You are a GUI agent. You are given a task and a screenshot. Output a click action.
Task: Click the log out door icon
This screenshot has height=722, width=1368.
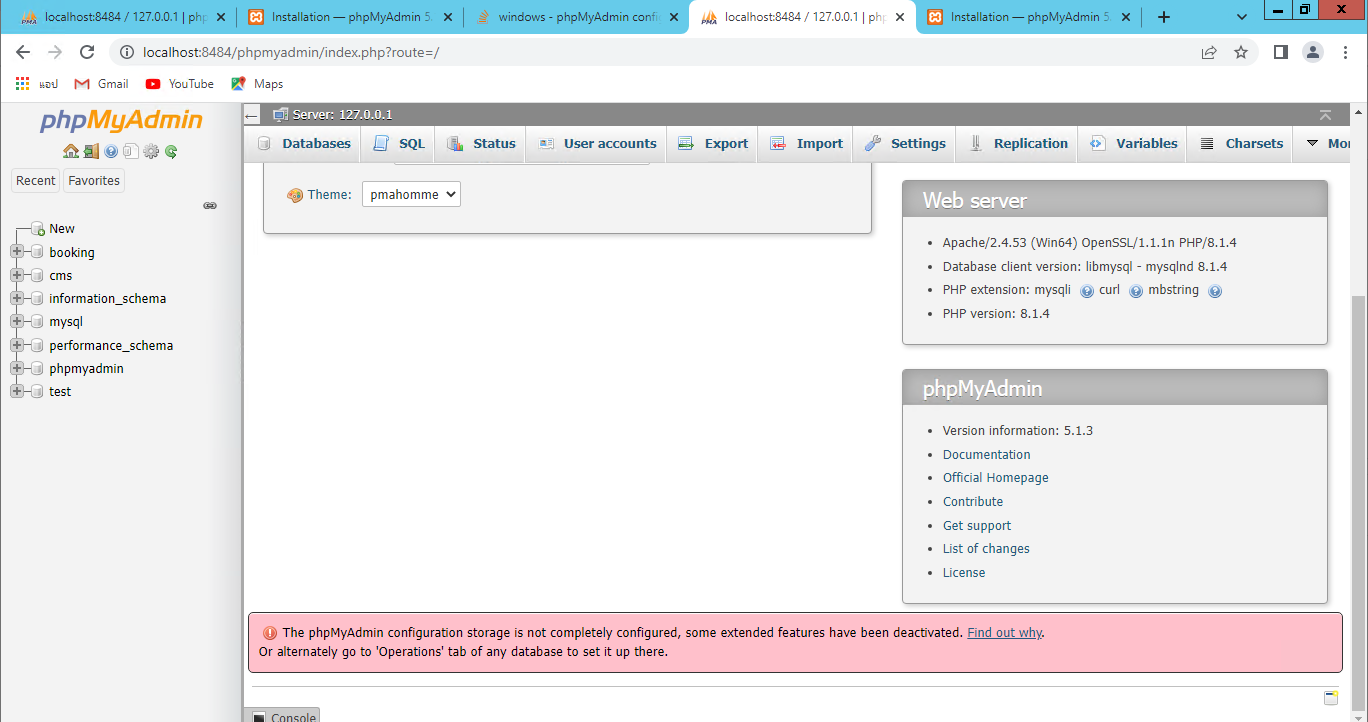[91, 152]
